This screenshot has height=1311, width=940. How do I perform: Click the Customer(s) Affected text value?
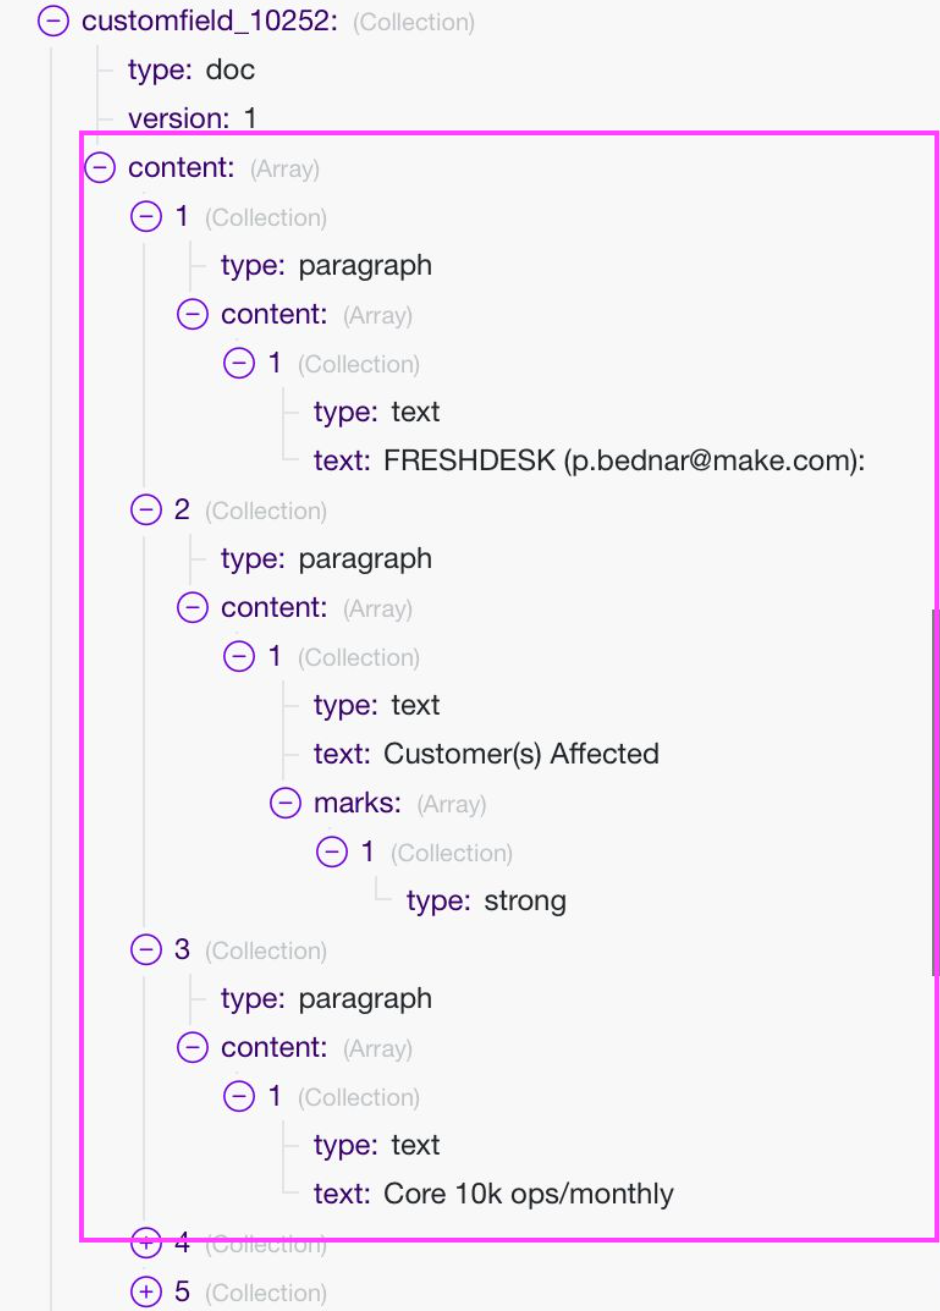521,753
